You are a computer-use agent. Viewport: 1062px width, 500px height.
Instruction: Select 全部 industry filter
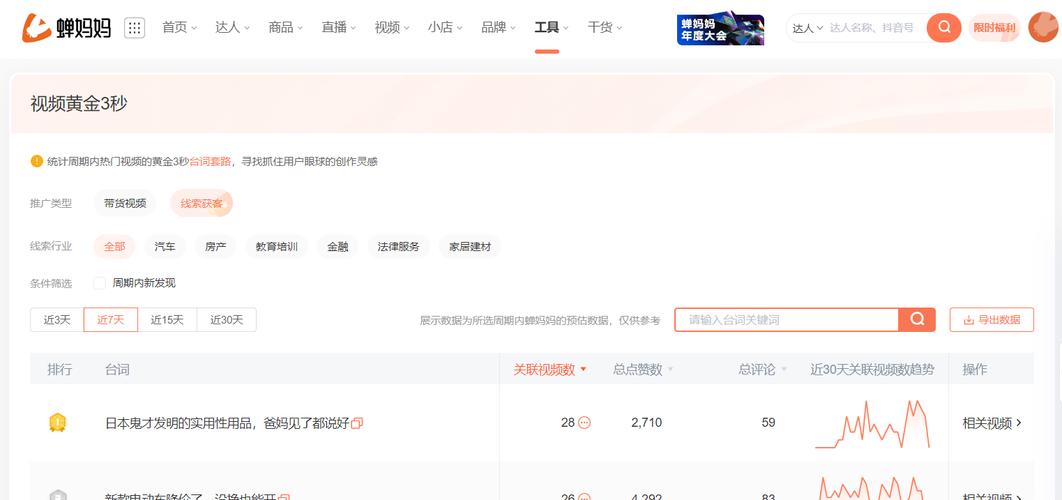(114, 247)
